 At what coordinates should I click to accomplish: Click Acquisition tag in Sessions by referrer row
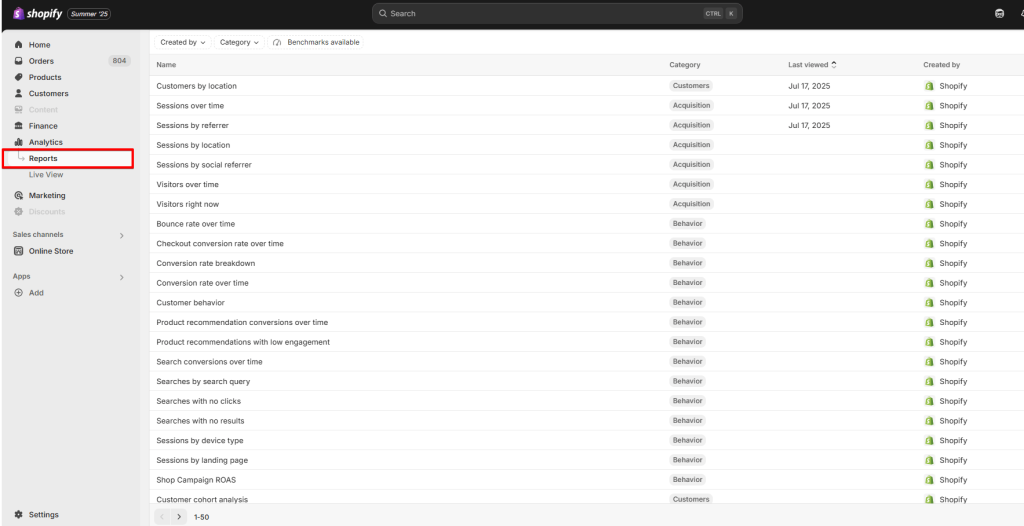692,125
